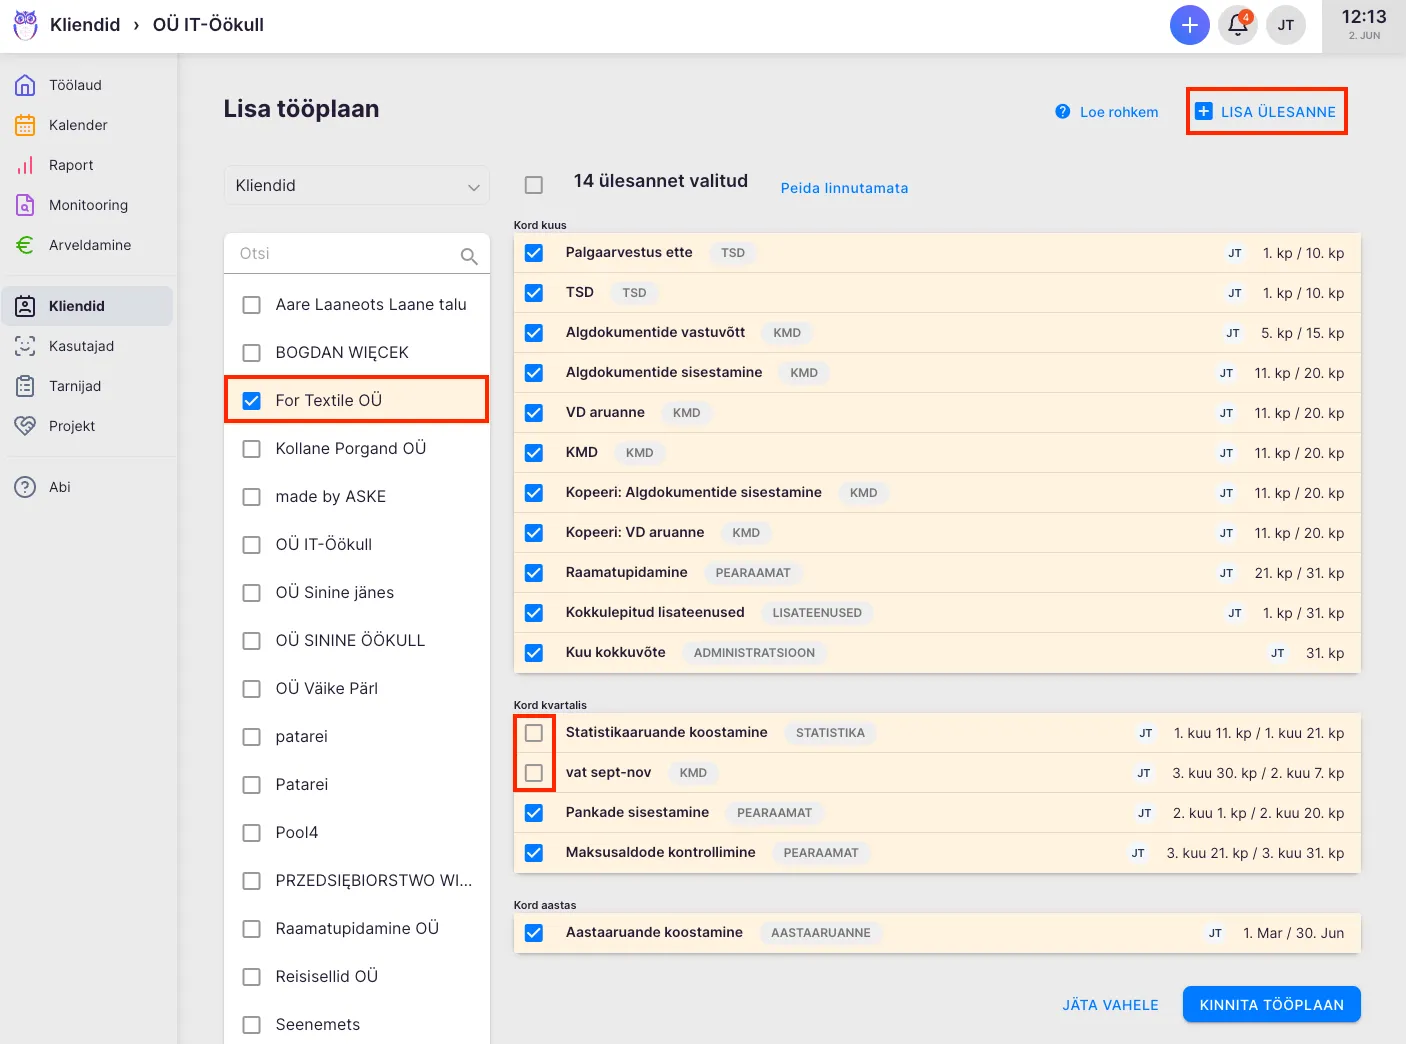Click the Peida linnutamata link

(x=844, y=188)
